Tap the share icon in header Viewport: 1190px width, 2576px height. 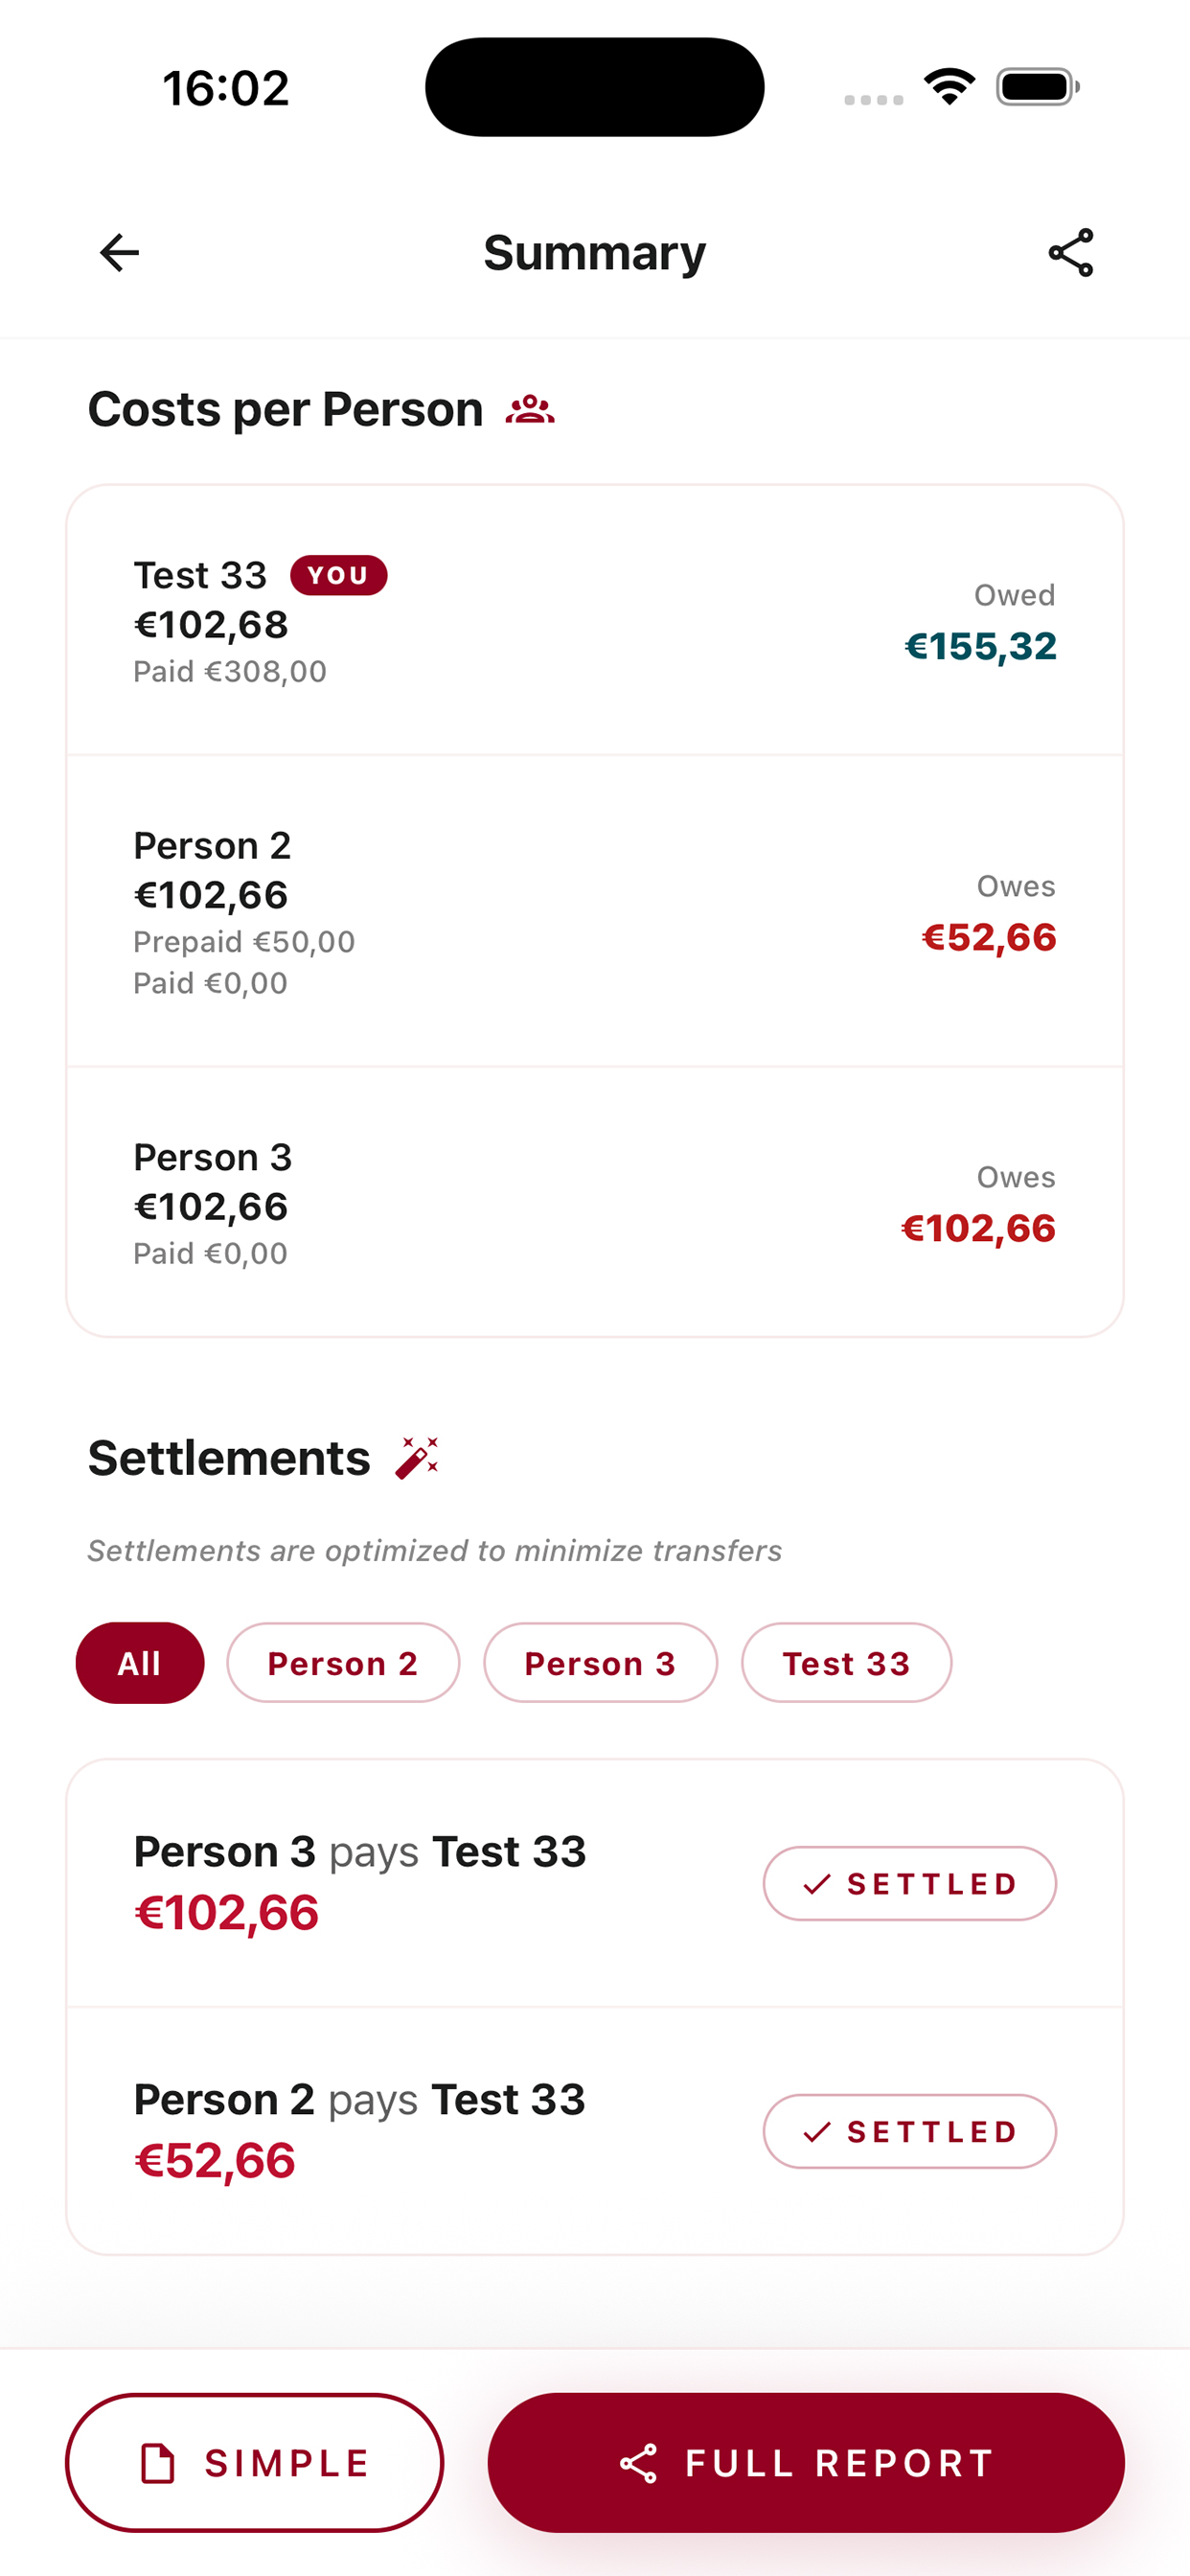[1071, 252]
